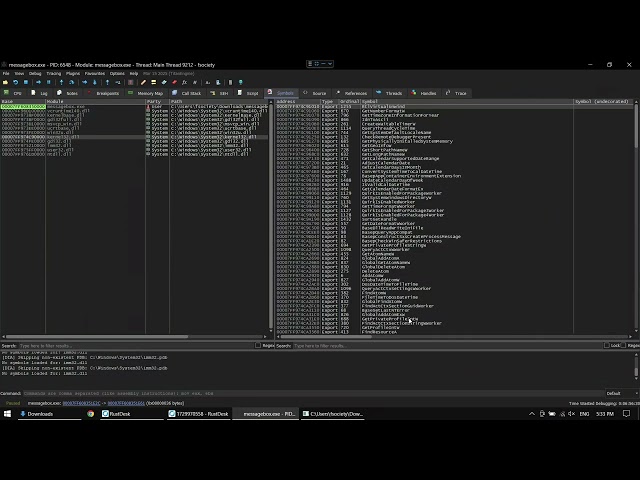Open the Functions fx icon

pos(184,82)
